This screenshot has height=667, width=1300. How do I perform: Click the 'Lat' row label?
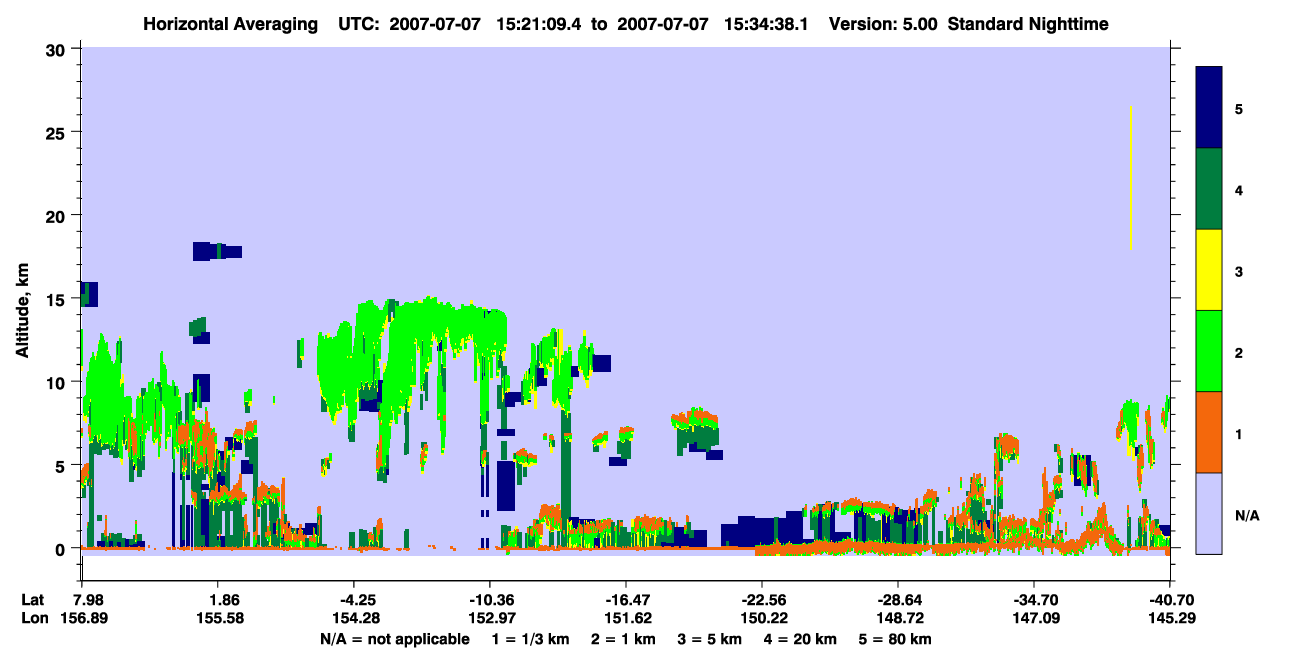click(x=33, y=600)
